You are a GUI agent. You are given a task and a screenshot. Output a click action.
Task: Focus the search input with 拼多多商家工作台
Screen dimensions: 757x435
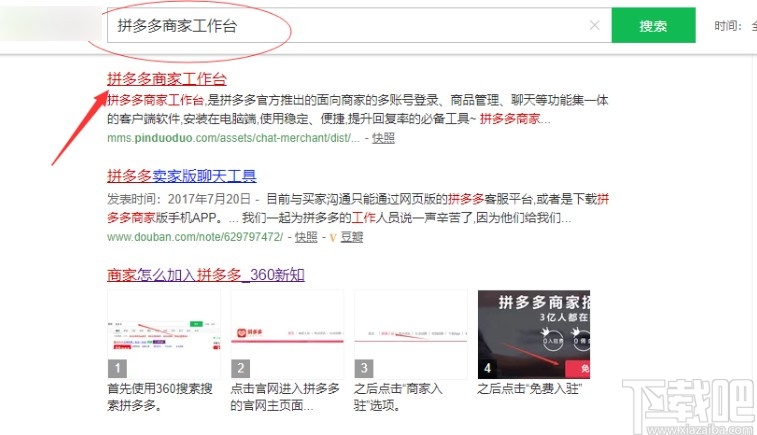(359, 25)
